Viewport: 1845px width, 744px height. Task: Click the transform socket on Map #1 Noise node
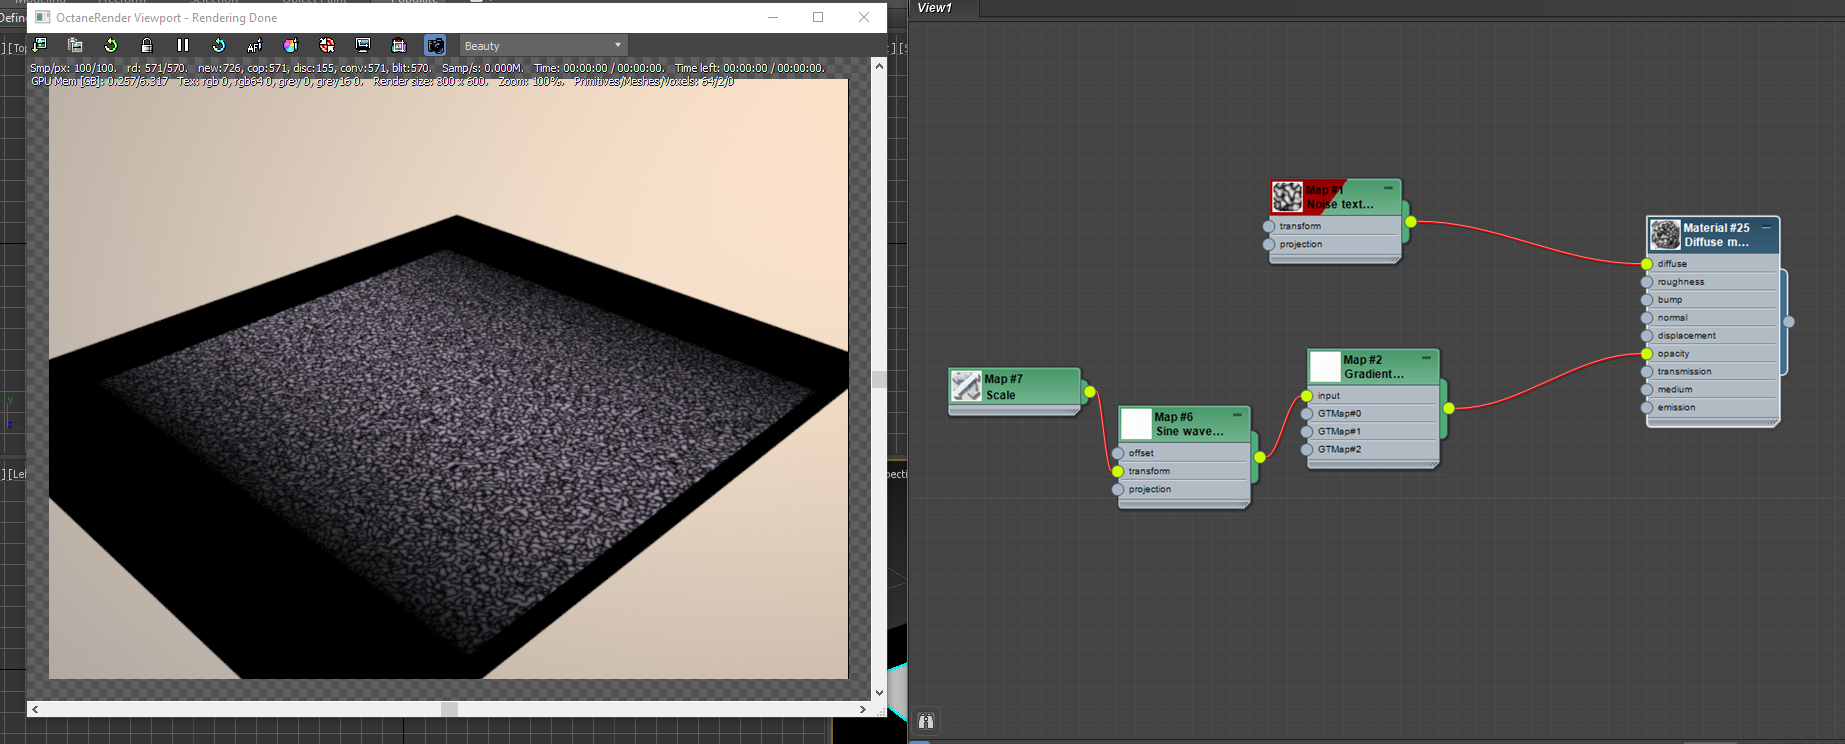pos(1269,226)
